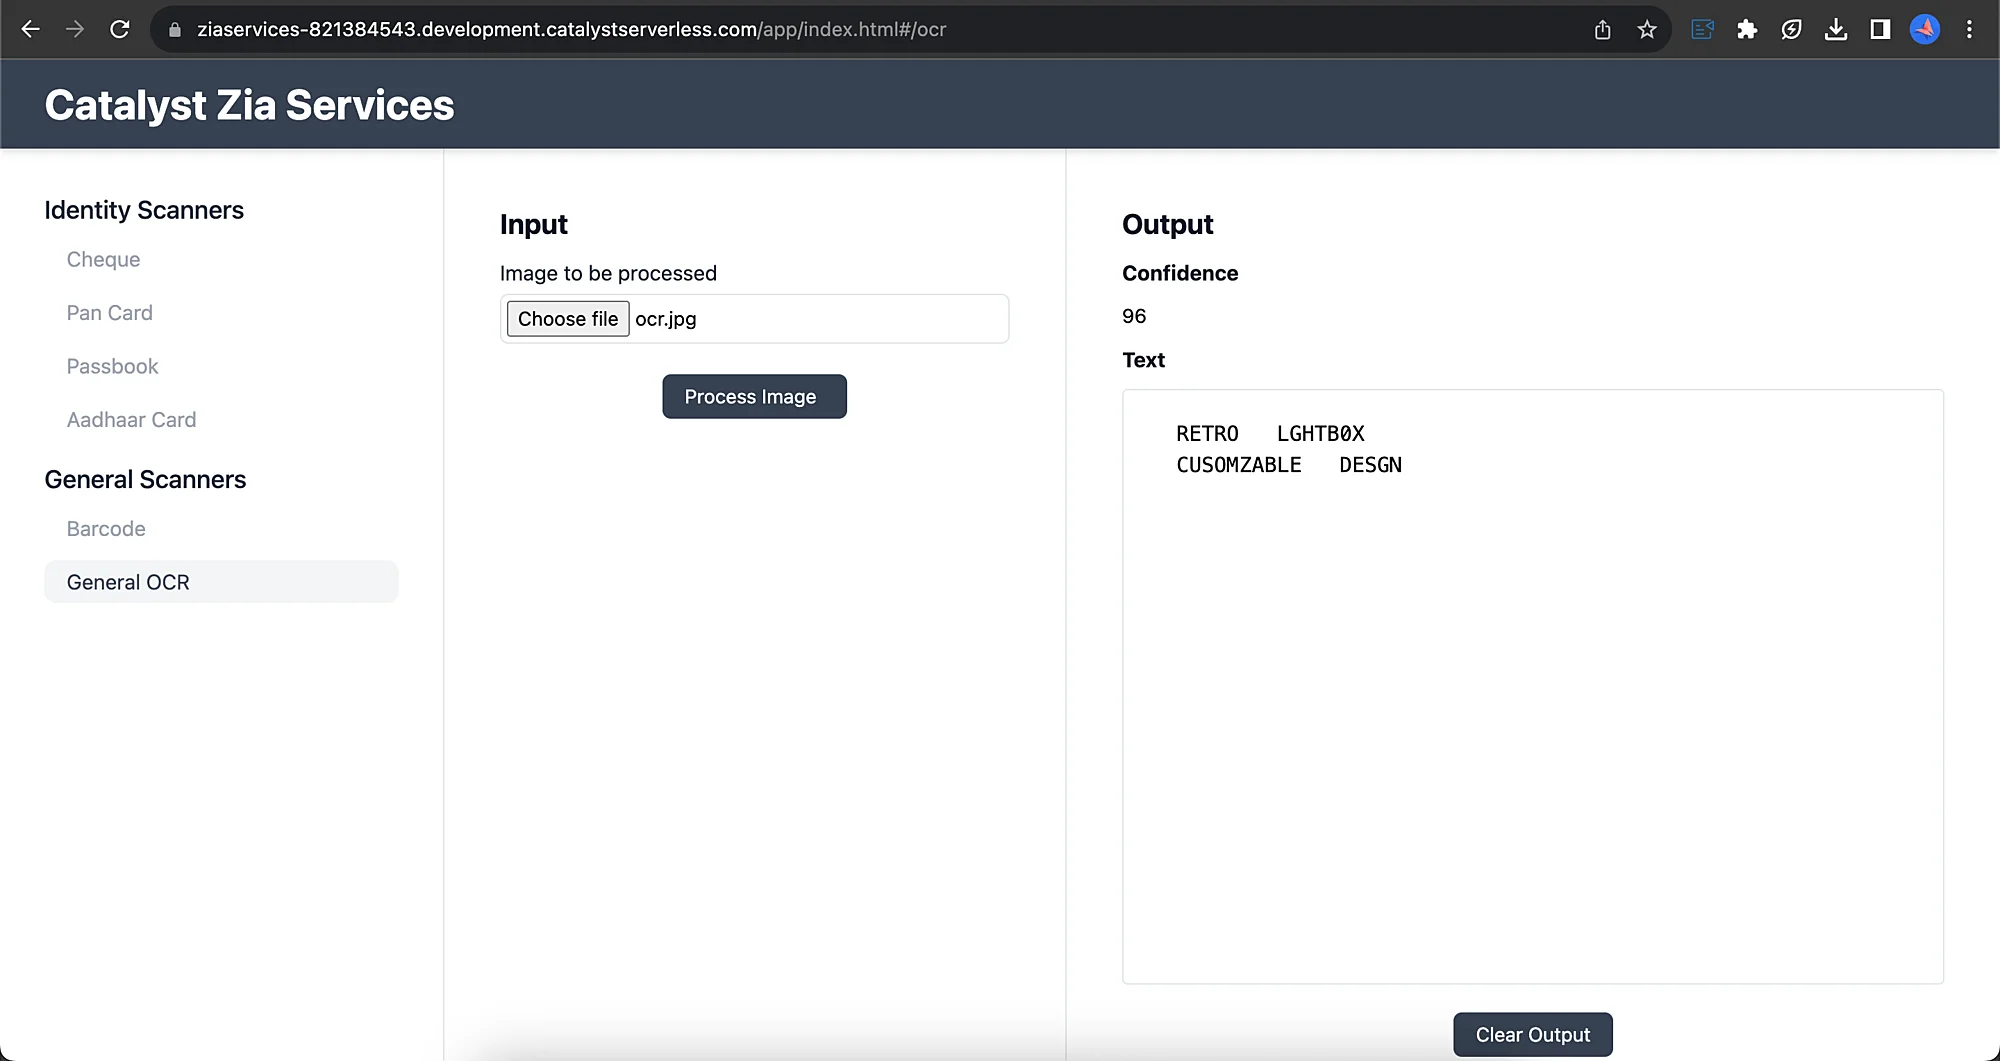The image size is (2000, 1061).
Task: Click the share page icon
Action: pos(1603,30)
